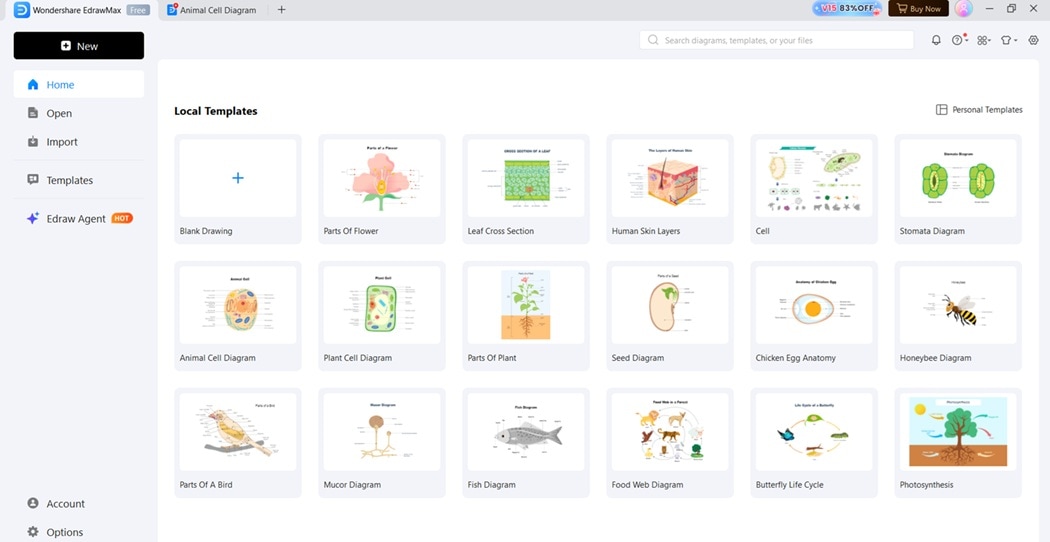Click the search magnifier icon
The height and width of the screenshot is (542, 1050).
[x=653, y=40]
